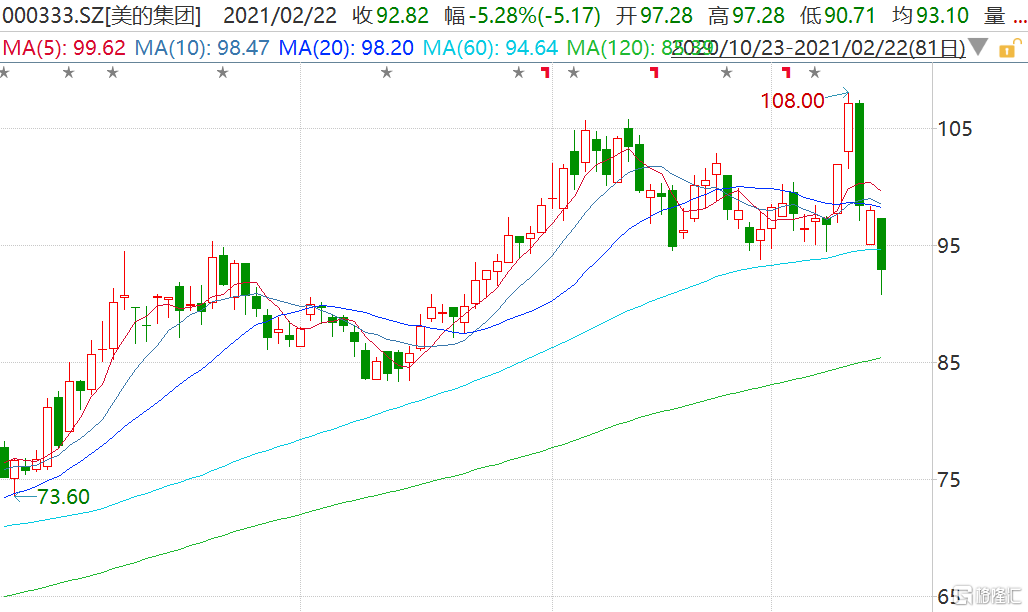Click the high price 高97.28

pyautogui.click(x=746, y=15)
